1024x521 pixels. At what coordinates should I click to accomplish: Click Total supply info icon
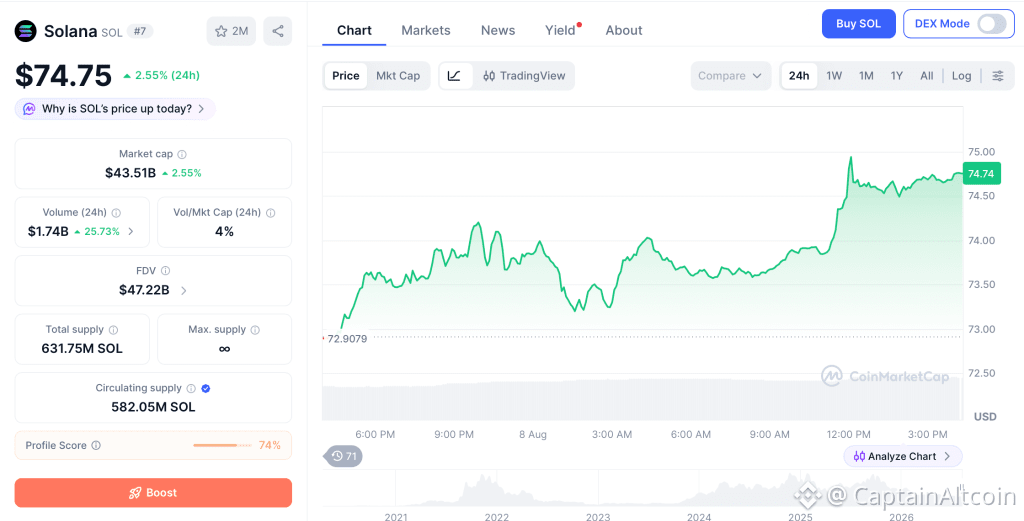114,330
